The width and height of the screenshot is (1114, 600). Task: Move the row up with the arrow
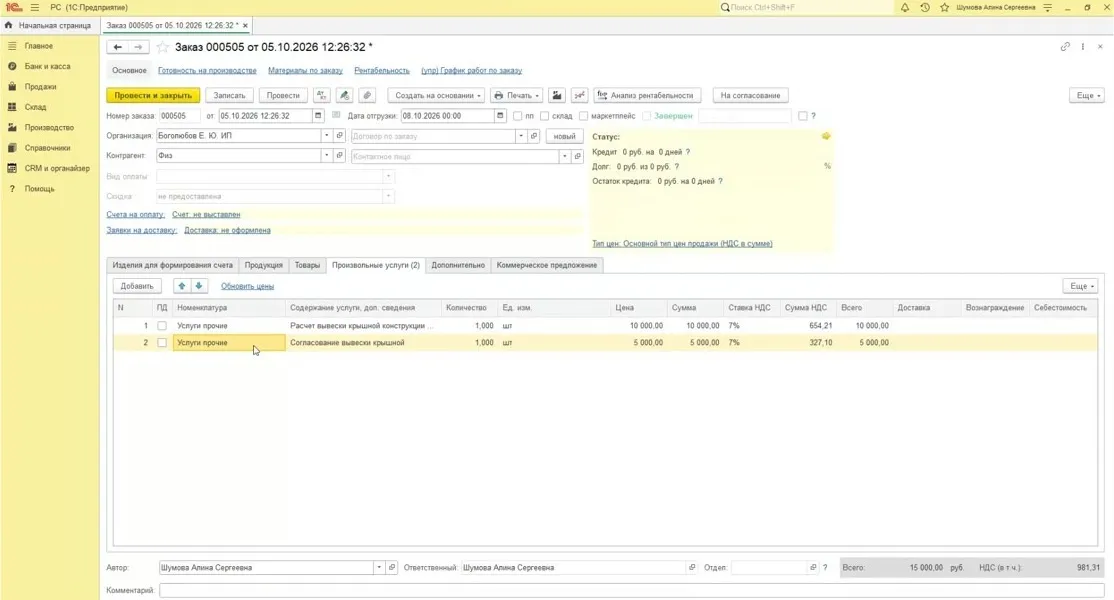click(182, 286)
